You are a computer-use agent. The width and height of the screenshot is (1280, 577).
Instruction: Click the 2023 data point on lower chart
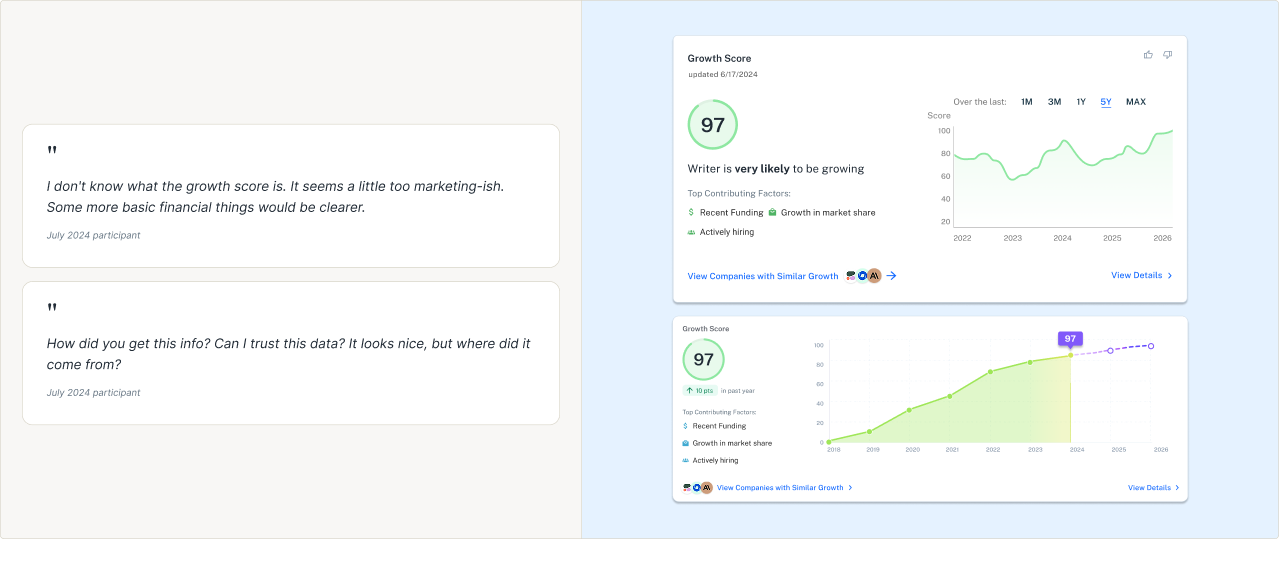tap(1030, 362)
